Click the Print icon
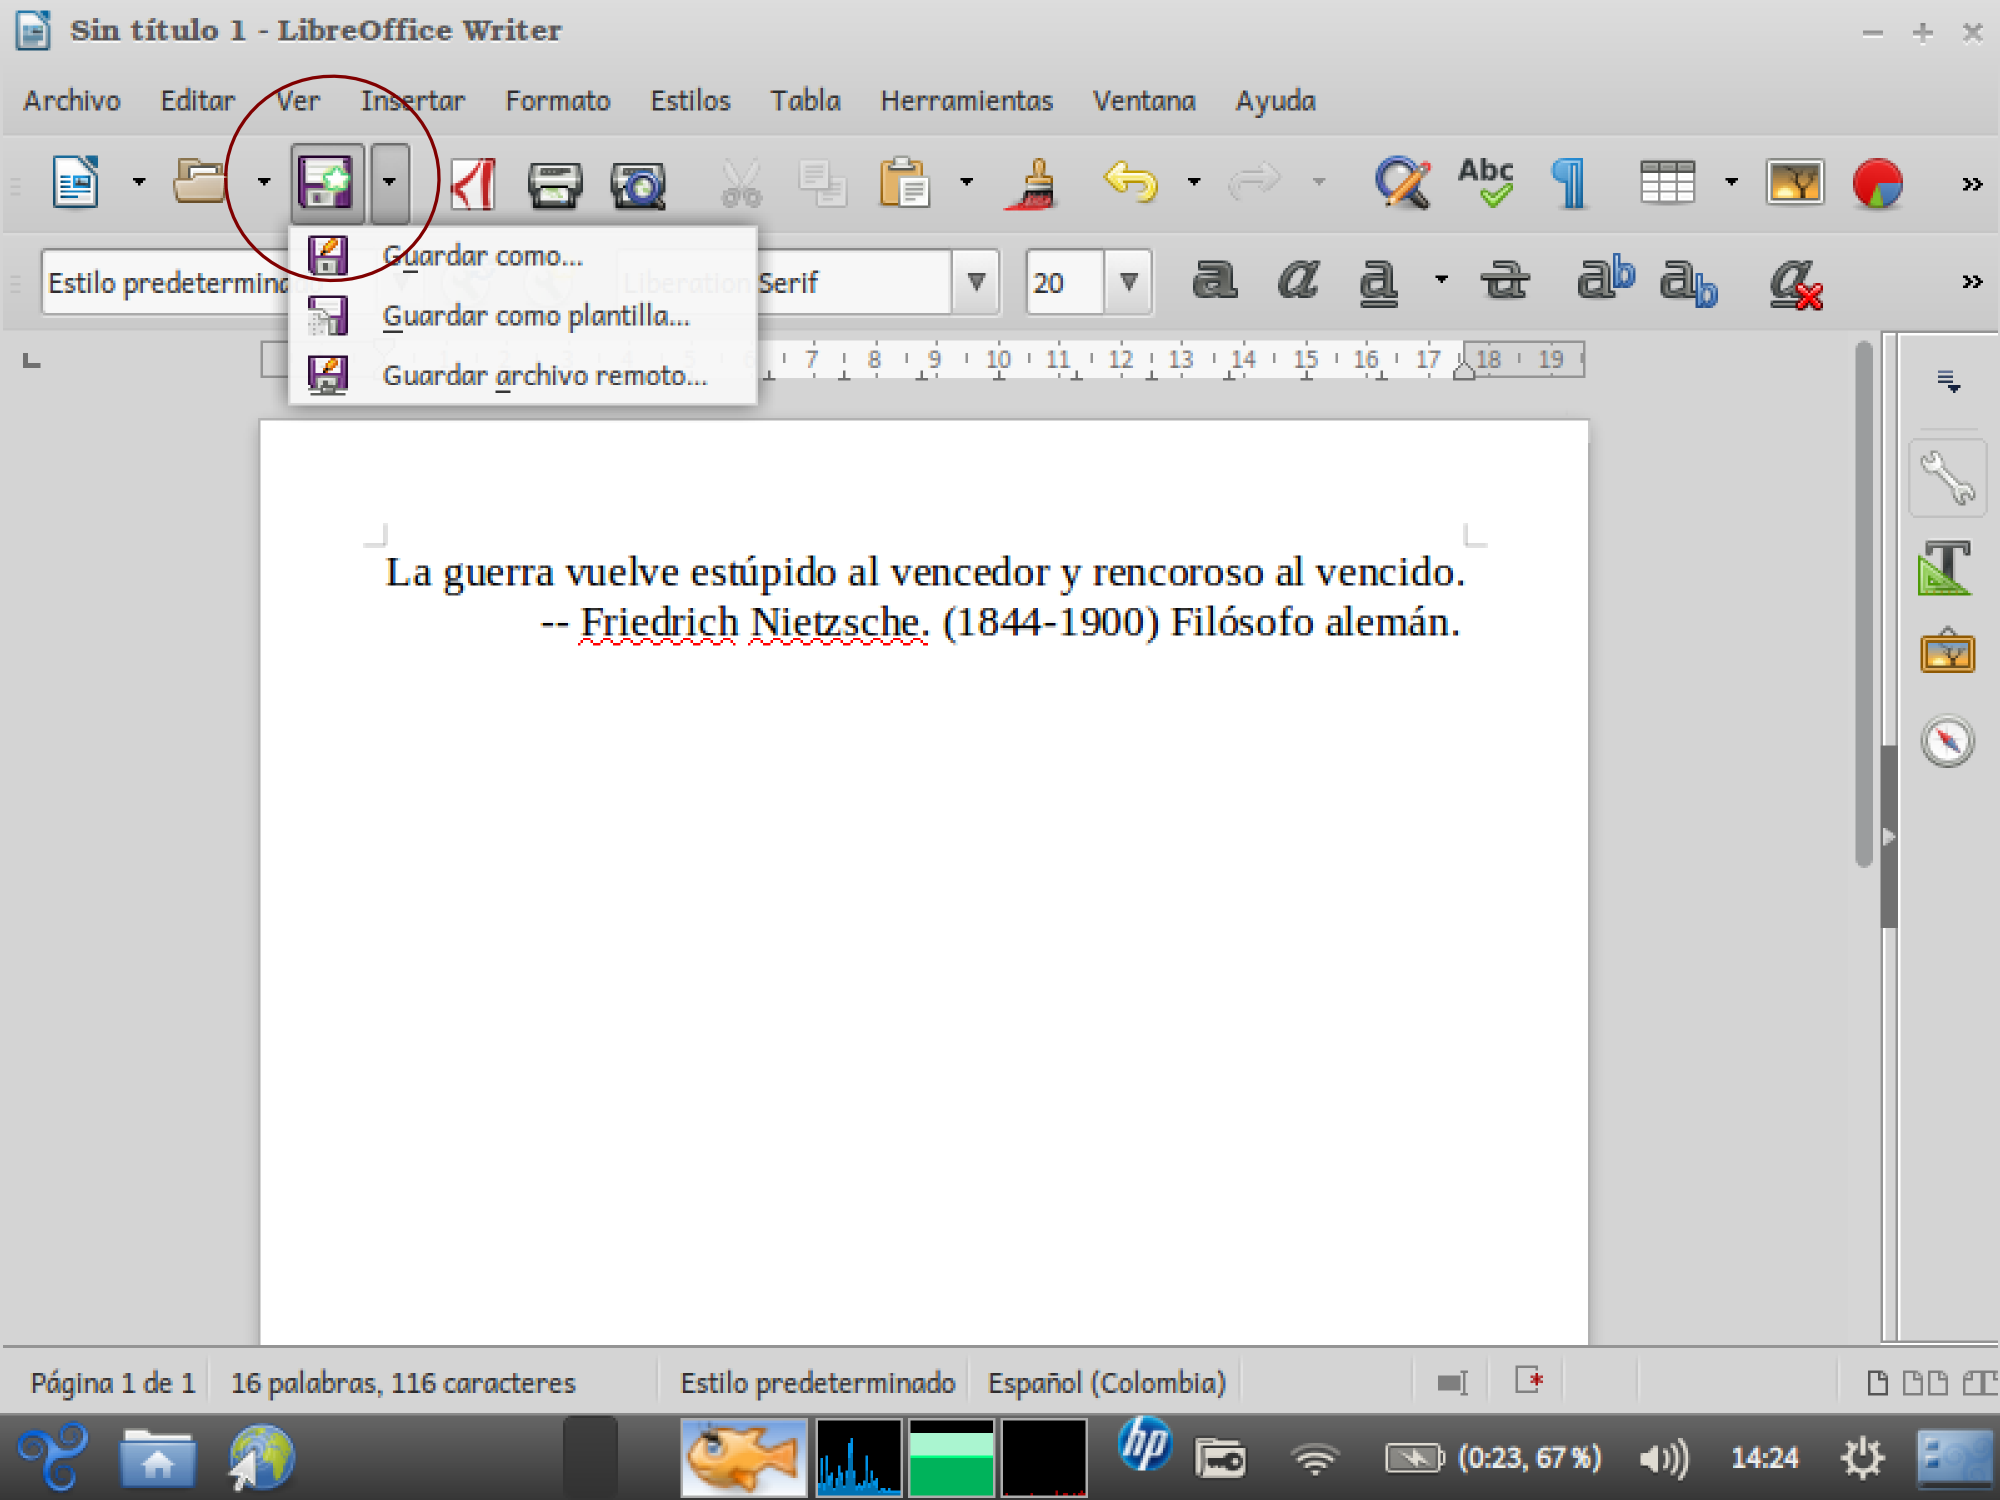The height and width of the screenshot is (1500, 2000). click(555, 184)
